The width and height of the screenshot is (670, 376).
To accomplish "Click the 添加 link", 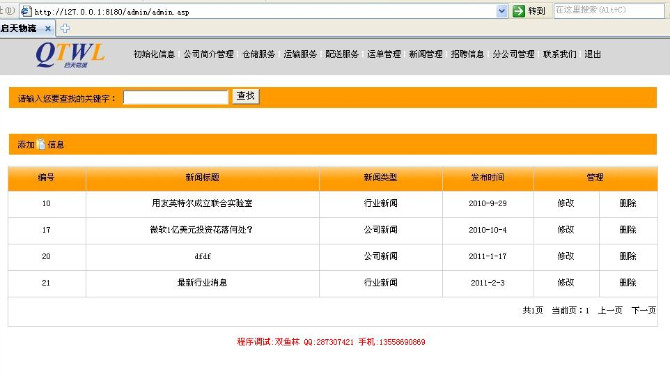I will [26, 144].
